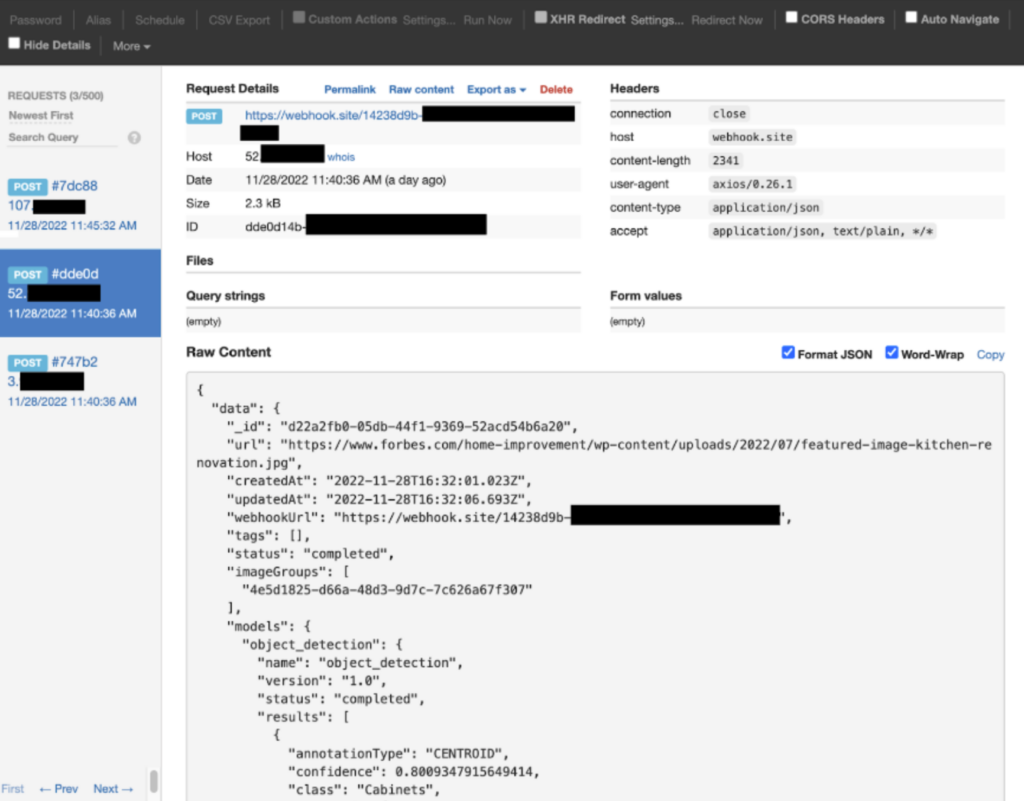Expand the More menu
Image resolution: width=1024 pixels, height=801 pixels.
(130, 45)
